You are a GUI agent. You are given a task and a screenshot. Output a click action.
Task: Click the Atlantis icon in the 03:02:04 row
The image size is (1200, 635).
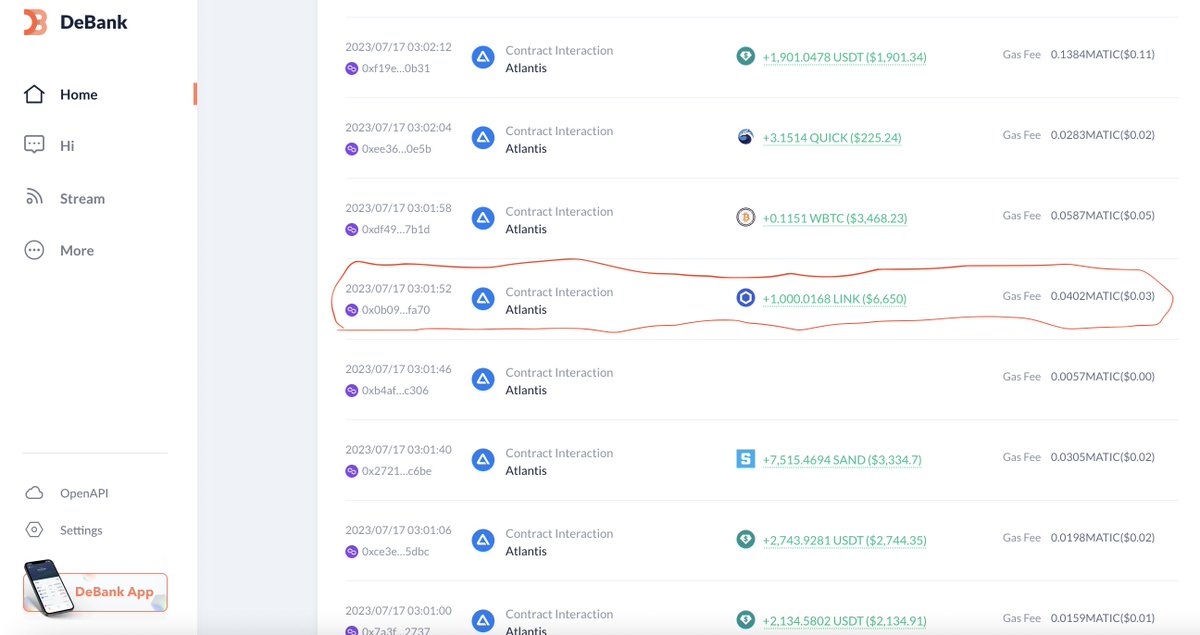pyautogui.click(x=483, y=138)
